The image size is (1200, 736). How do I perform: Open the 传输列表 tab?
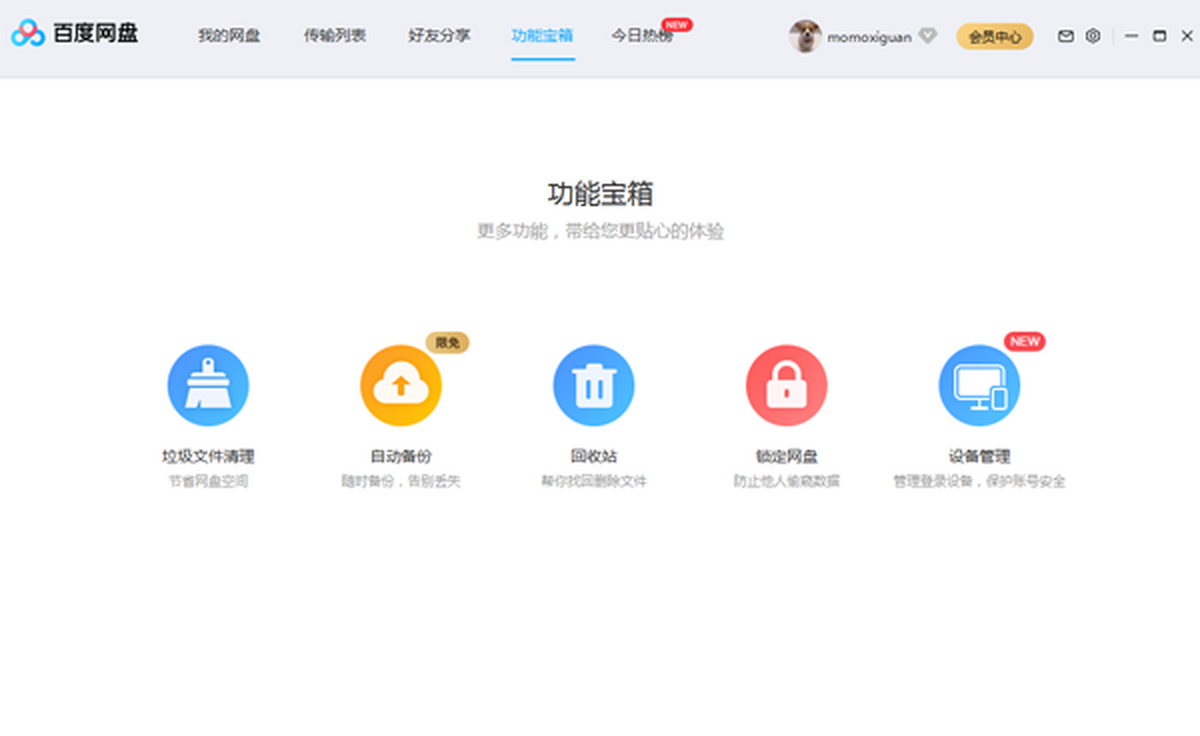335,36
